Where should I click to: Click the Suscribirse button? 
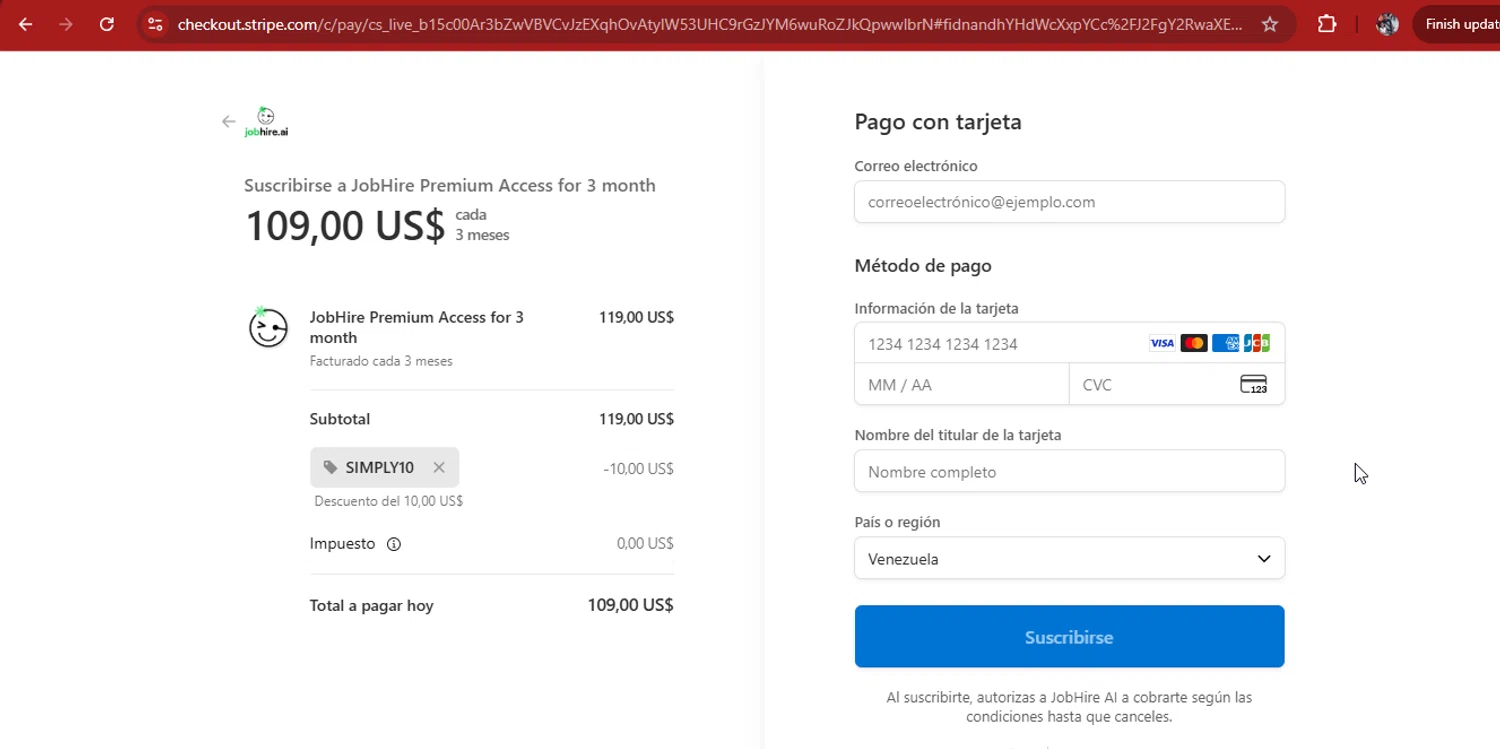coord(1069,636)
